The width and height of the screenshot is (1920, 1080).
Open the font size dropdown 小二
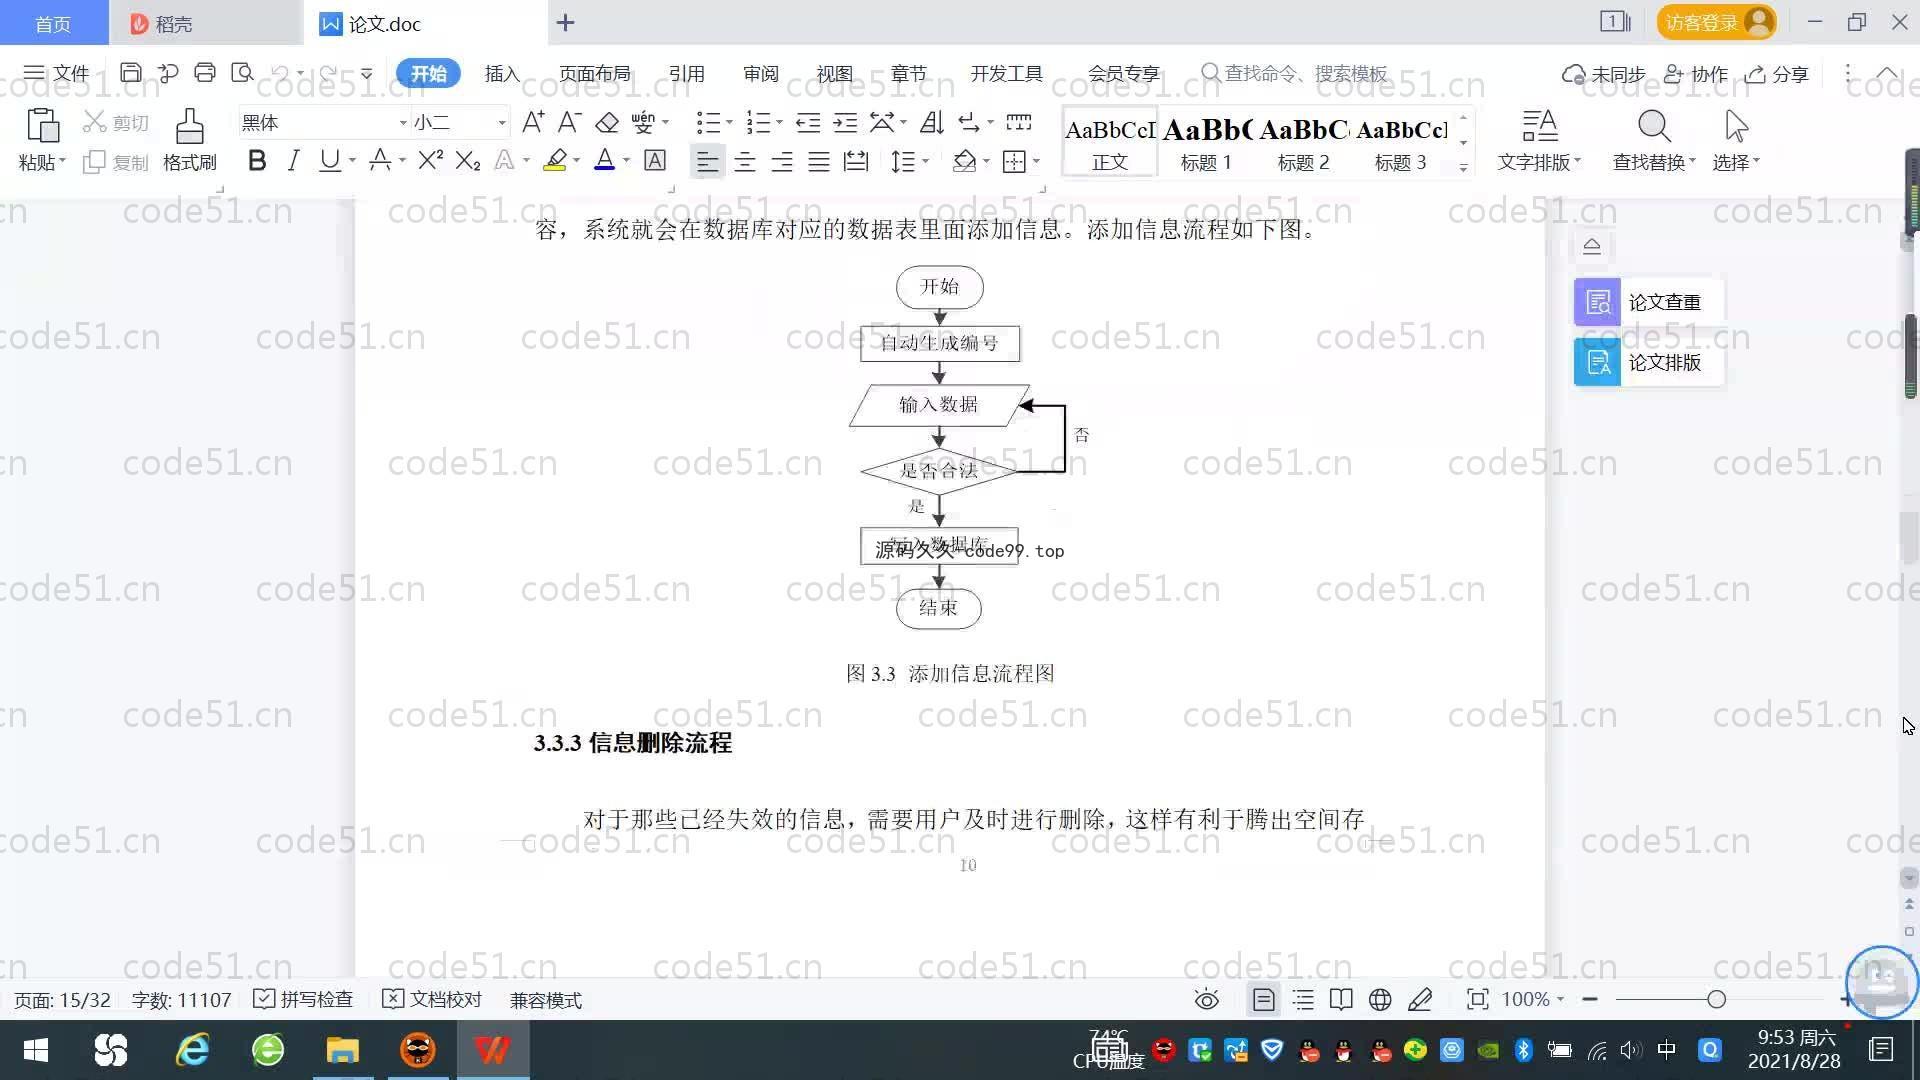click(x=502, y=123)
